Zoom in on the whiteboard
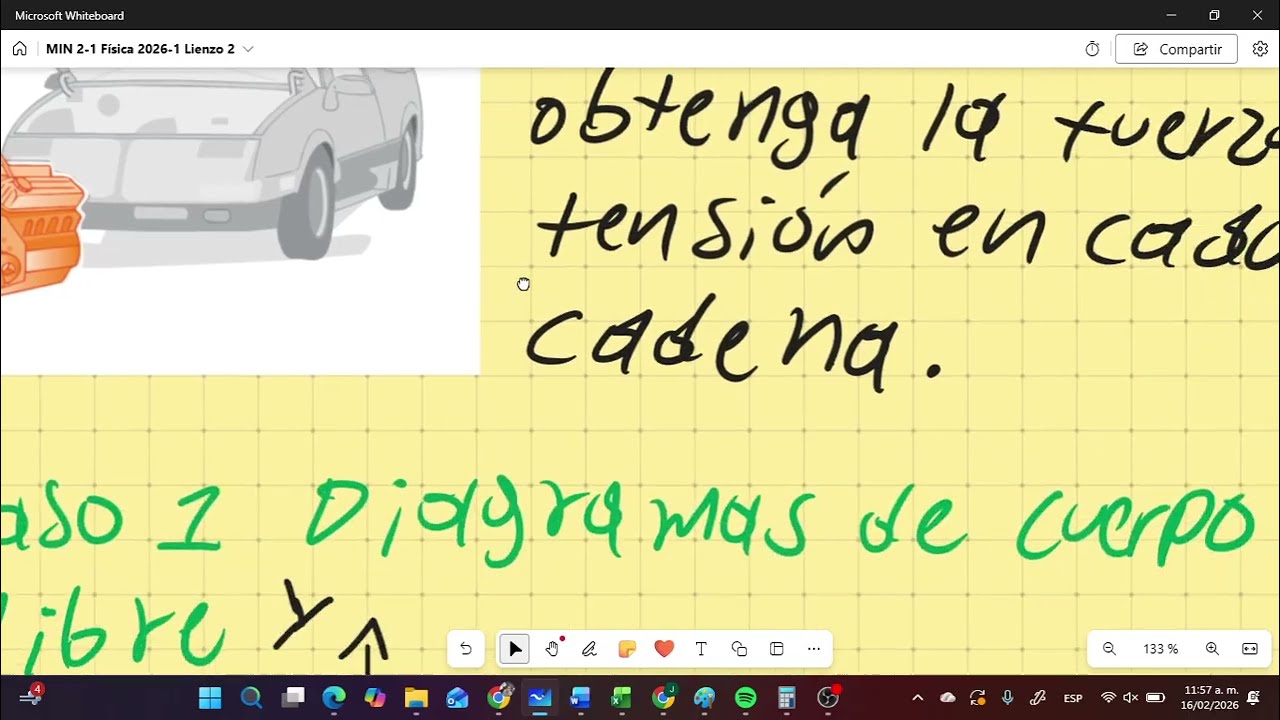 coord(1212,649)
